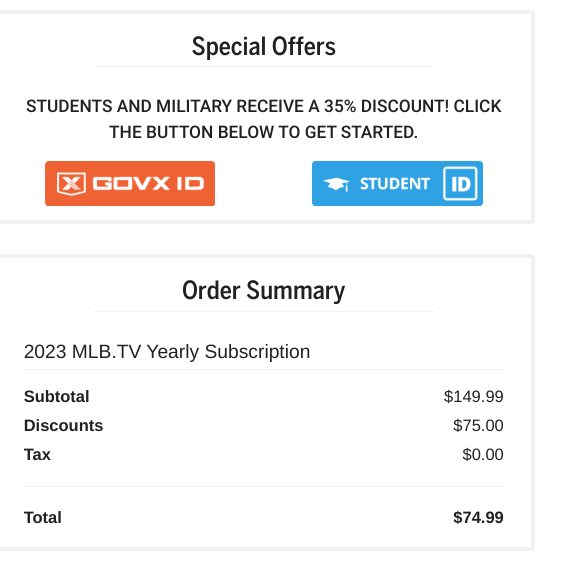
Task: Select the 35% discount promo text
Action: (264, 119)
